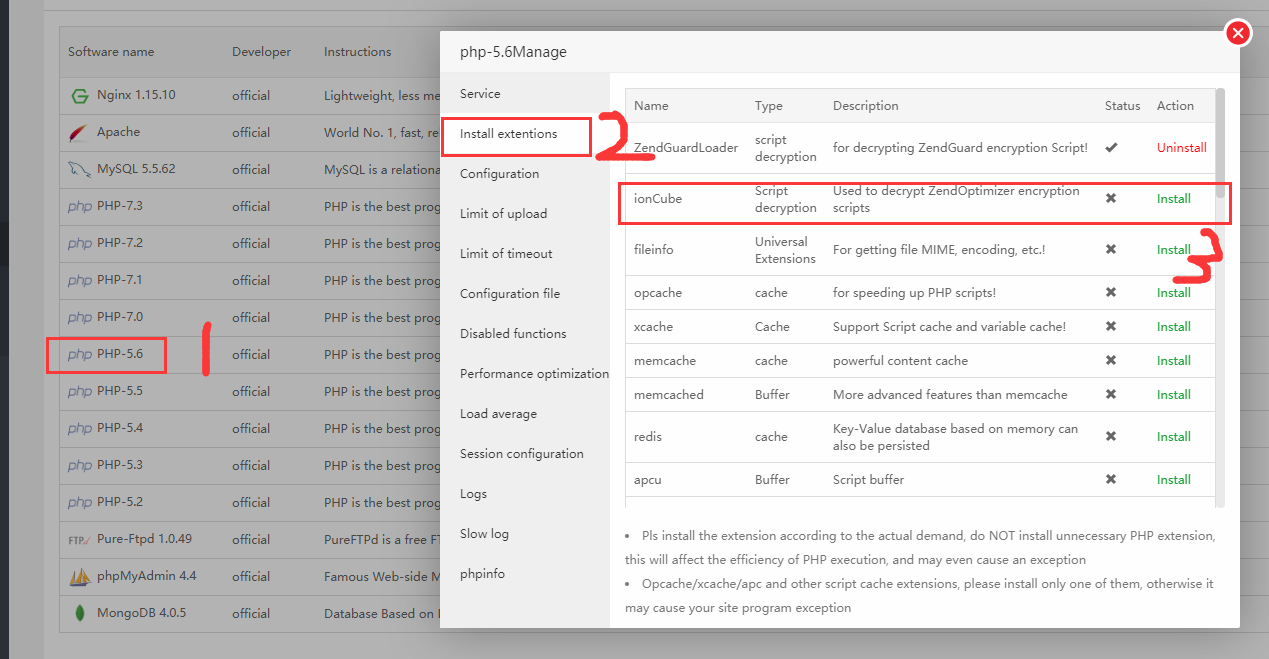The width and height of the screenshot is (1269, 659).
Task: Open the phpinfo tab
Action: point(525,573)
